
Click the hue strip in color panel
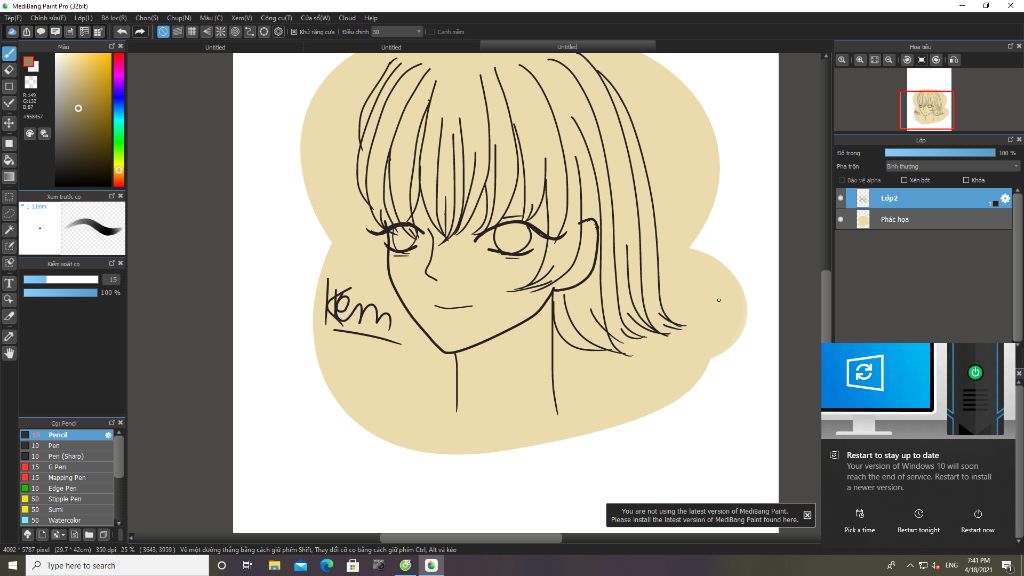(x=119, y=120)
